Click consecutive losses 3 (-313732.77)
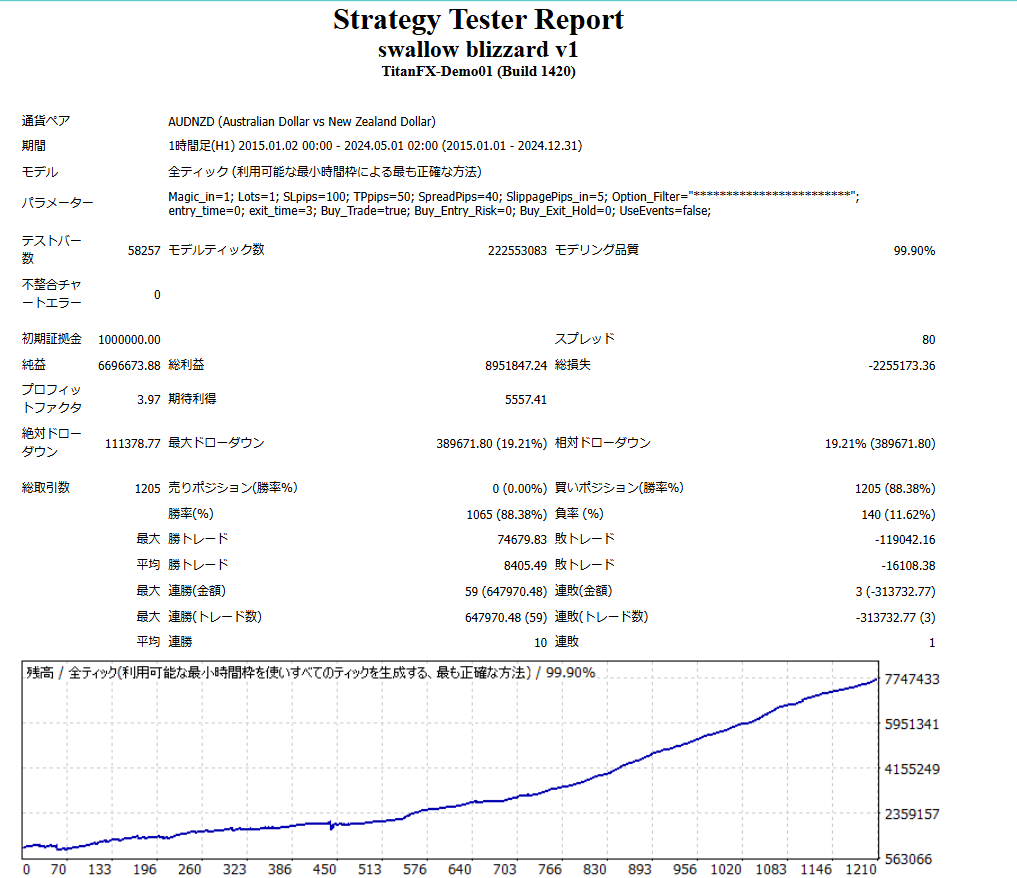1017x878 pixels. click(x=895, y=591)
